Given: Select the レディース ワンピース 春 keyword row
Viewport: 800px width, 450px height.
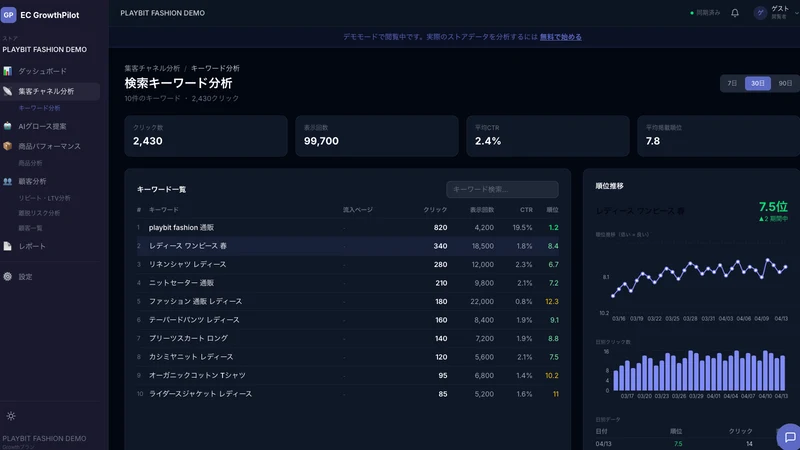Looking at the screenshot, I should pyautogui.click(x=347, y=246).
